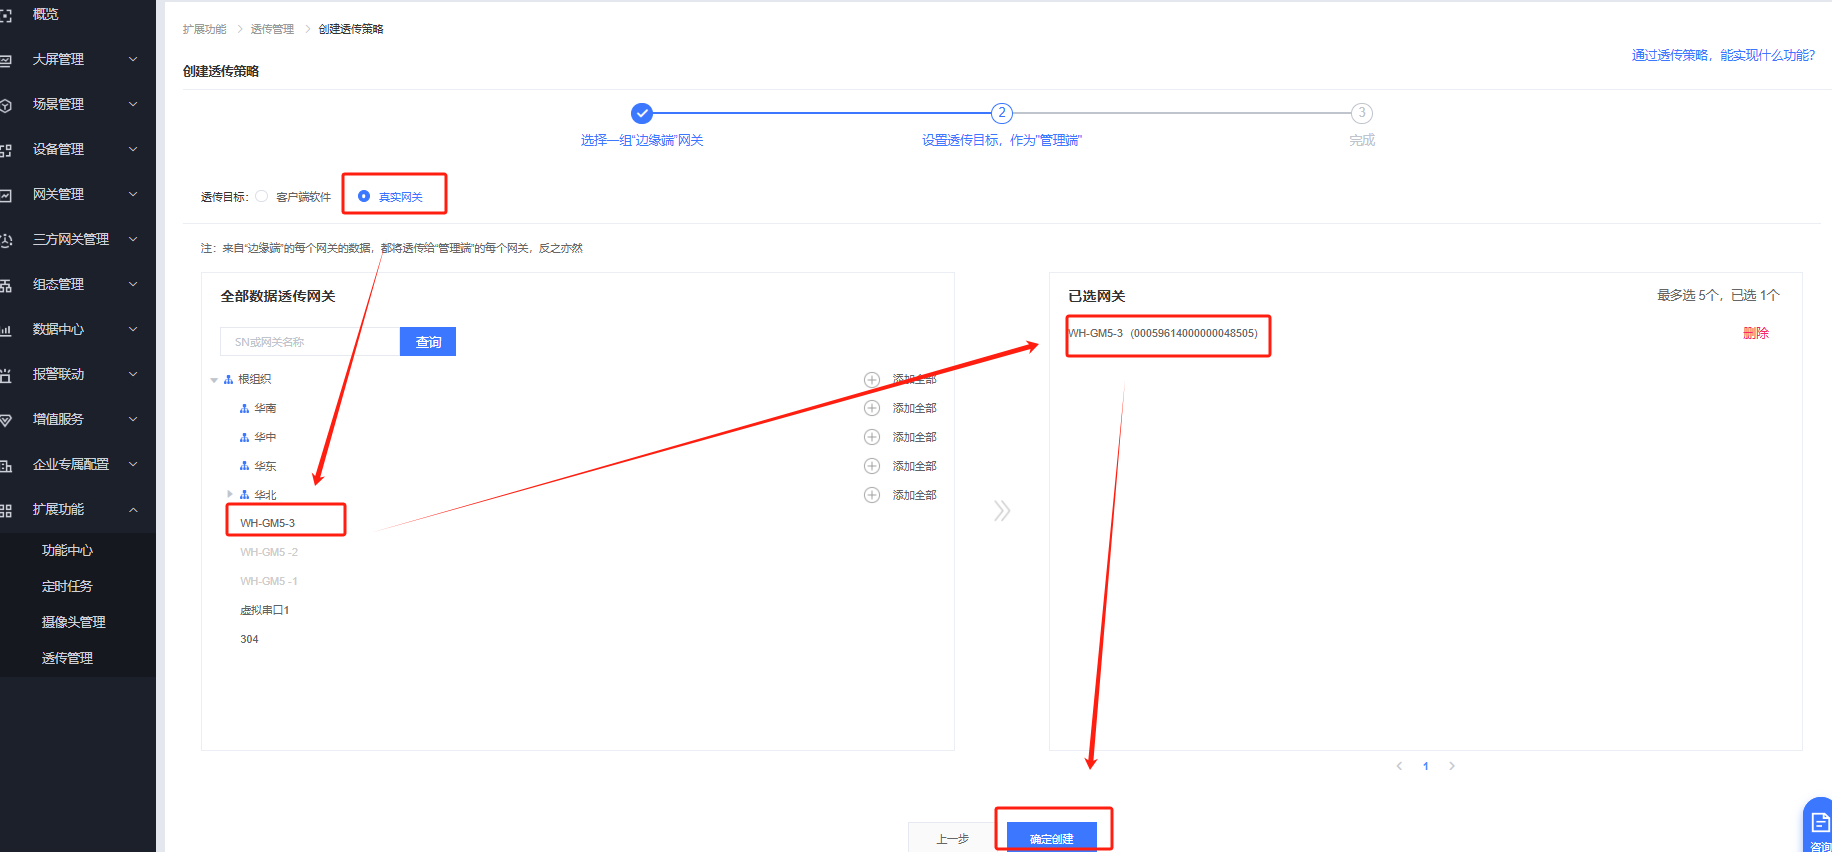Click the 最多选 5个，已选 1个 counter text
The width and height of the screenshot is (1832, 852).
click(x=1718, y=295)
